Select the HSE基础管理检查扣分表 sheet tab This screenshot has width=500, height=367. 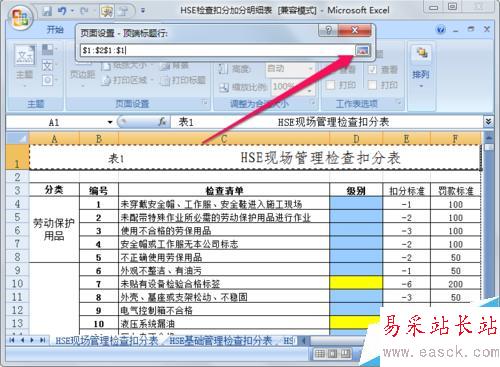[x=221, y=340]
